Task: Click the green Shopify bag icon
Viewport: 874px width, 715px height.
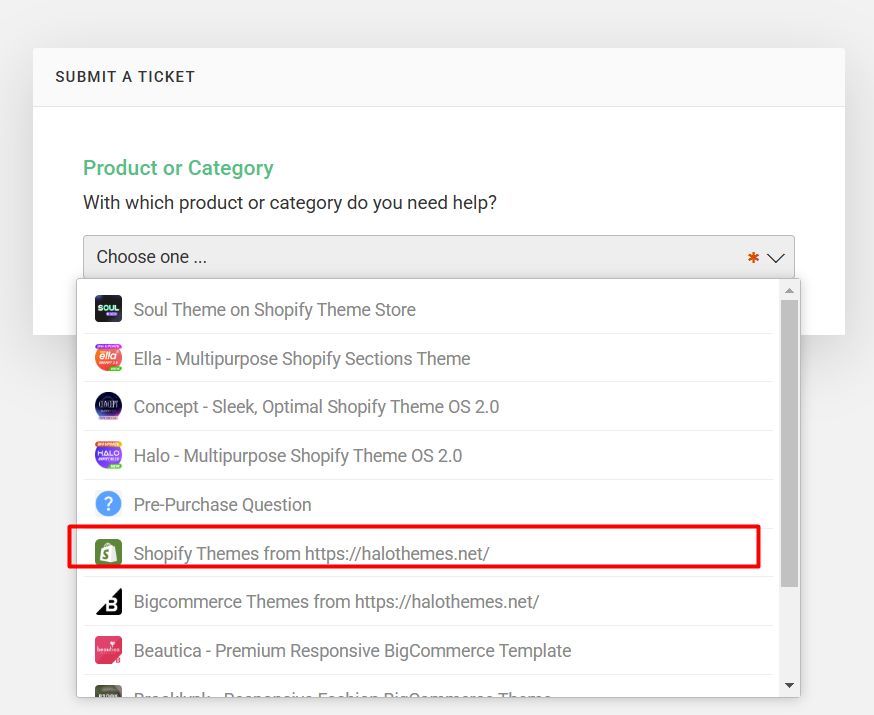Action: pyautogui.click(x=108, y=553)
